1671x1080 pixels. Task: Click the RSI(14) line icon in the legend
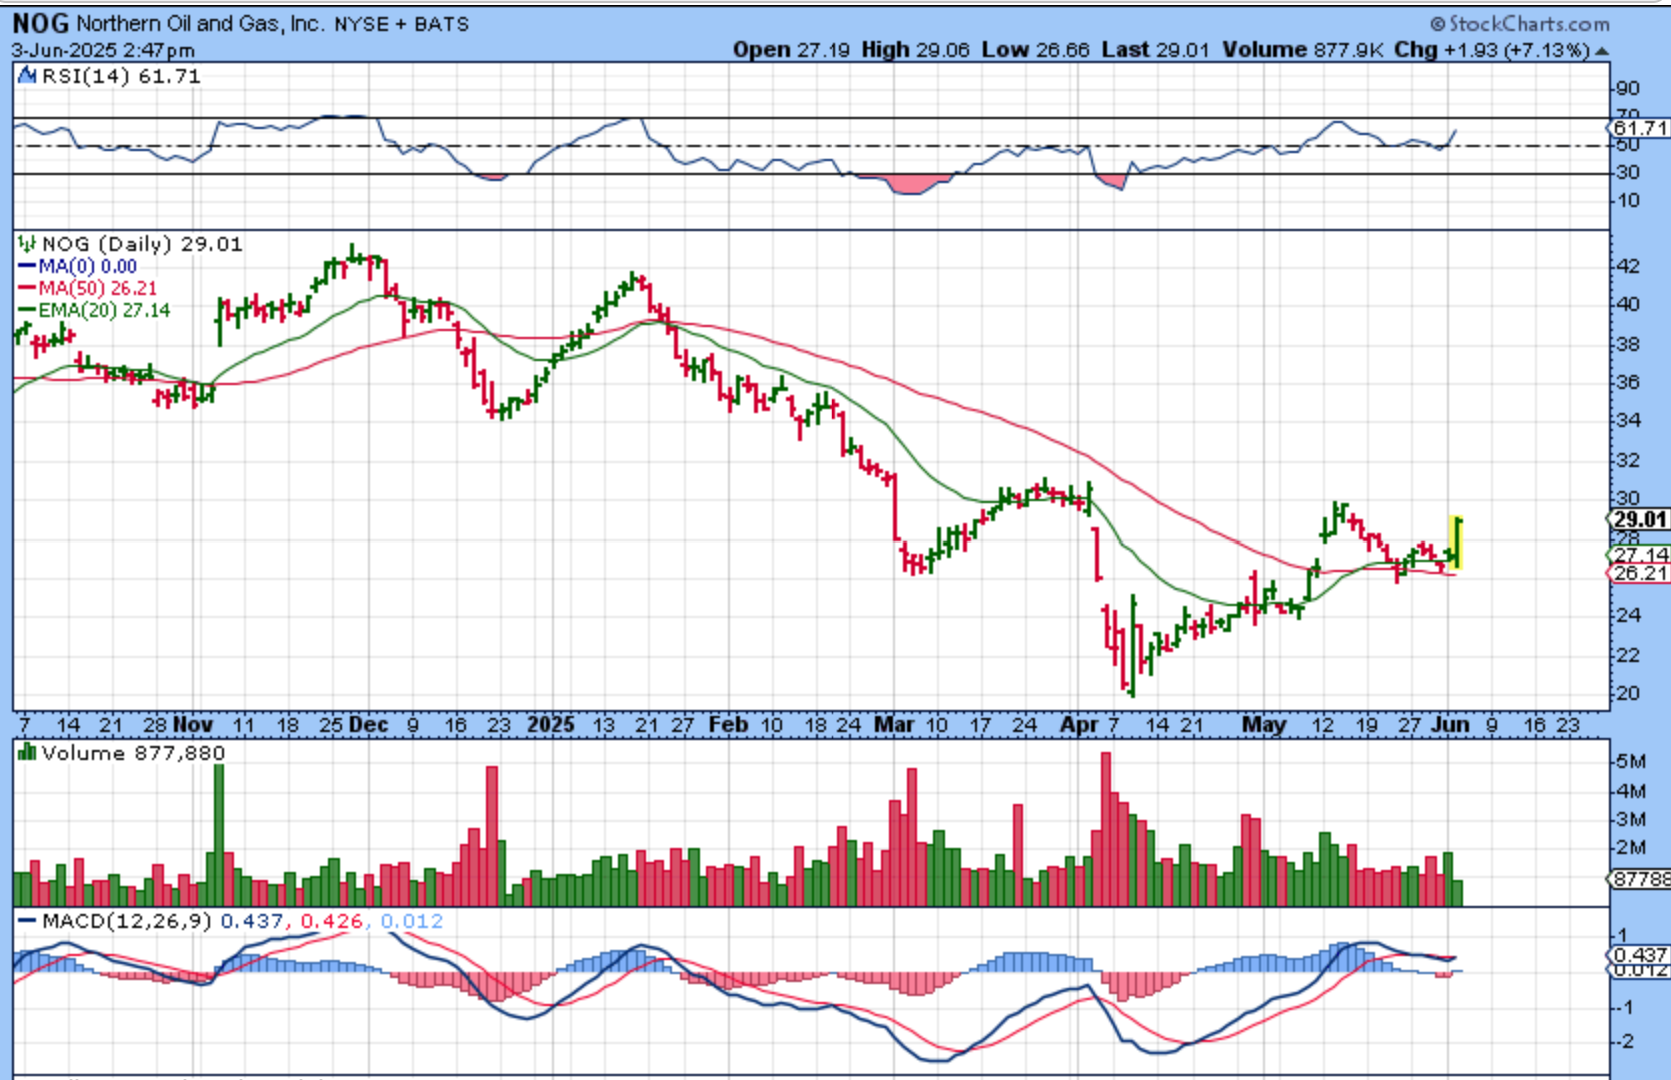click(x=28, y=76)
